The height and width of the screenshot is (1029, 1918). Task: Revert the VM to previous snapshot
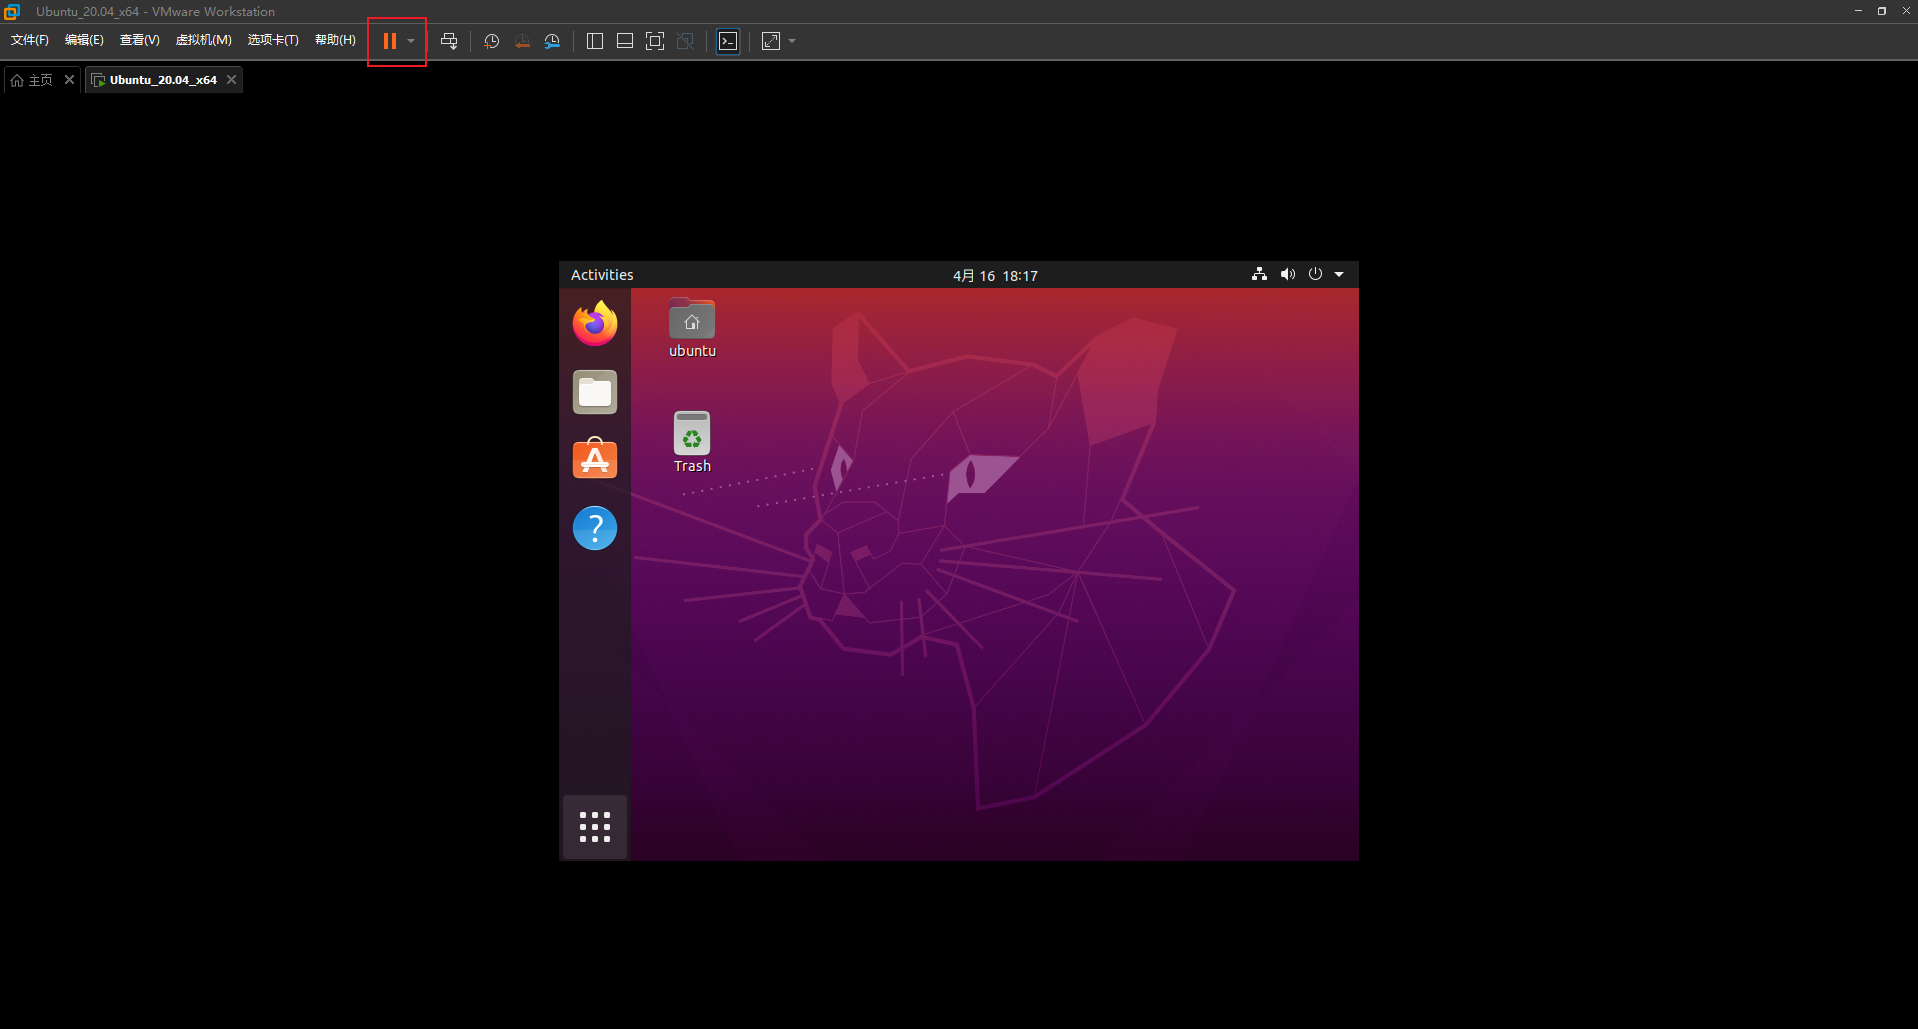tap(522, 41)
